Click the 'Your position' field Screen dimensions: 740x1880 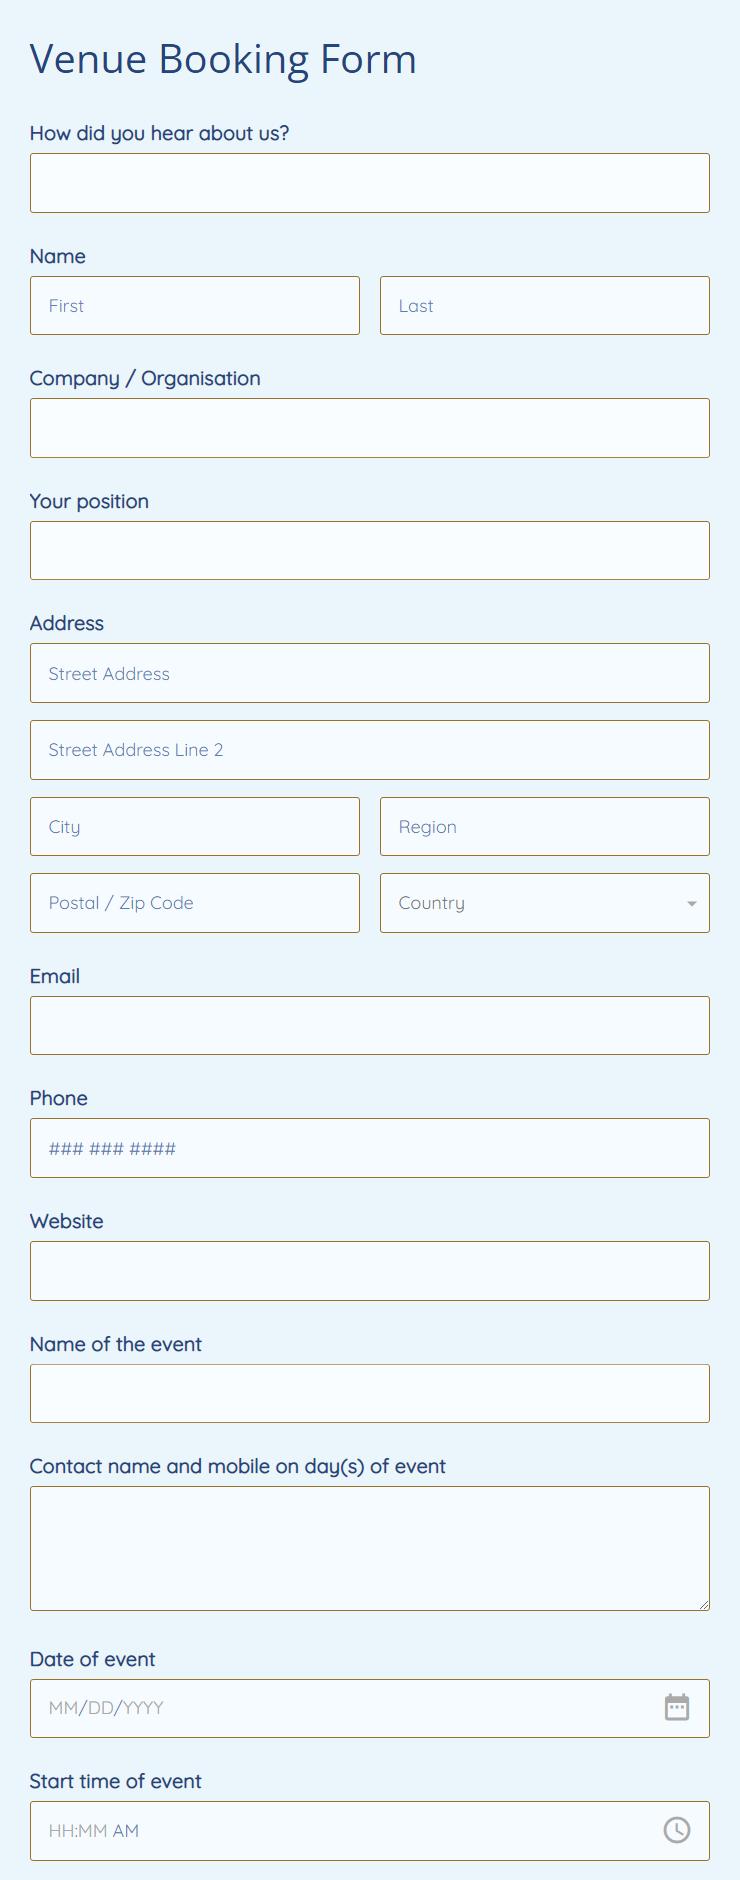click(370, 550)
